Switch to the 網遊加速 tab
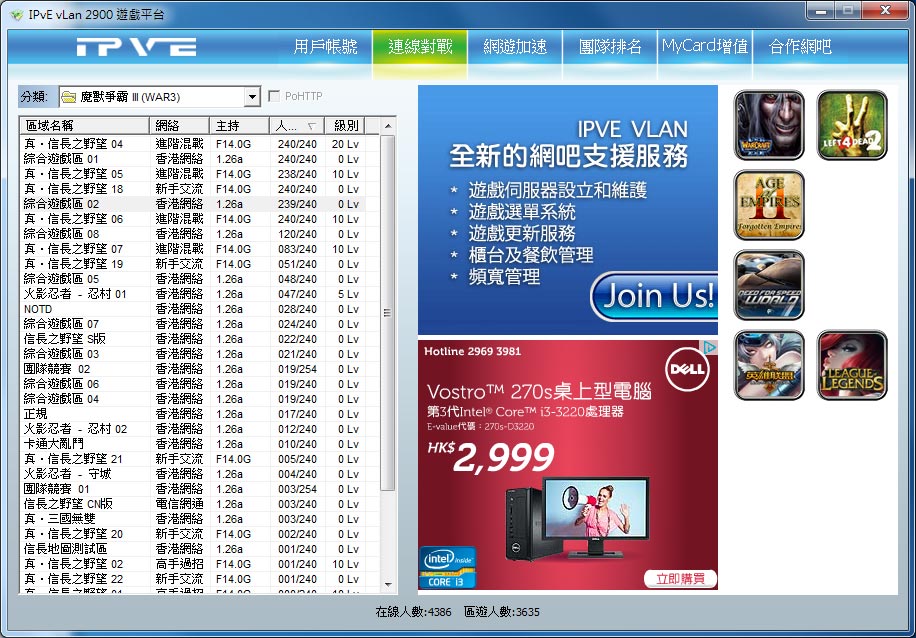This screenshot has height=638, width=916. tap(515, 47)
